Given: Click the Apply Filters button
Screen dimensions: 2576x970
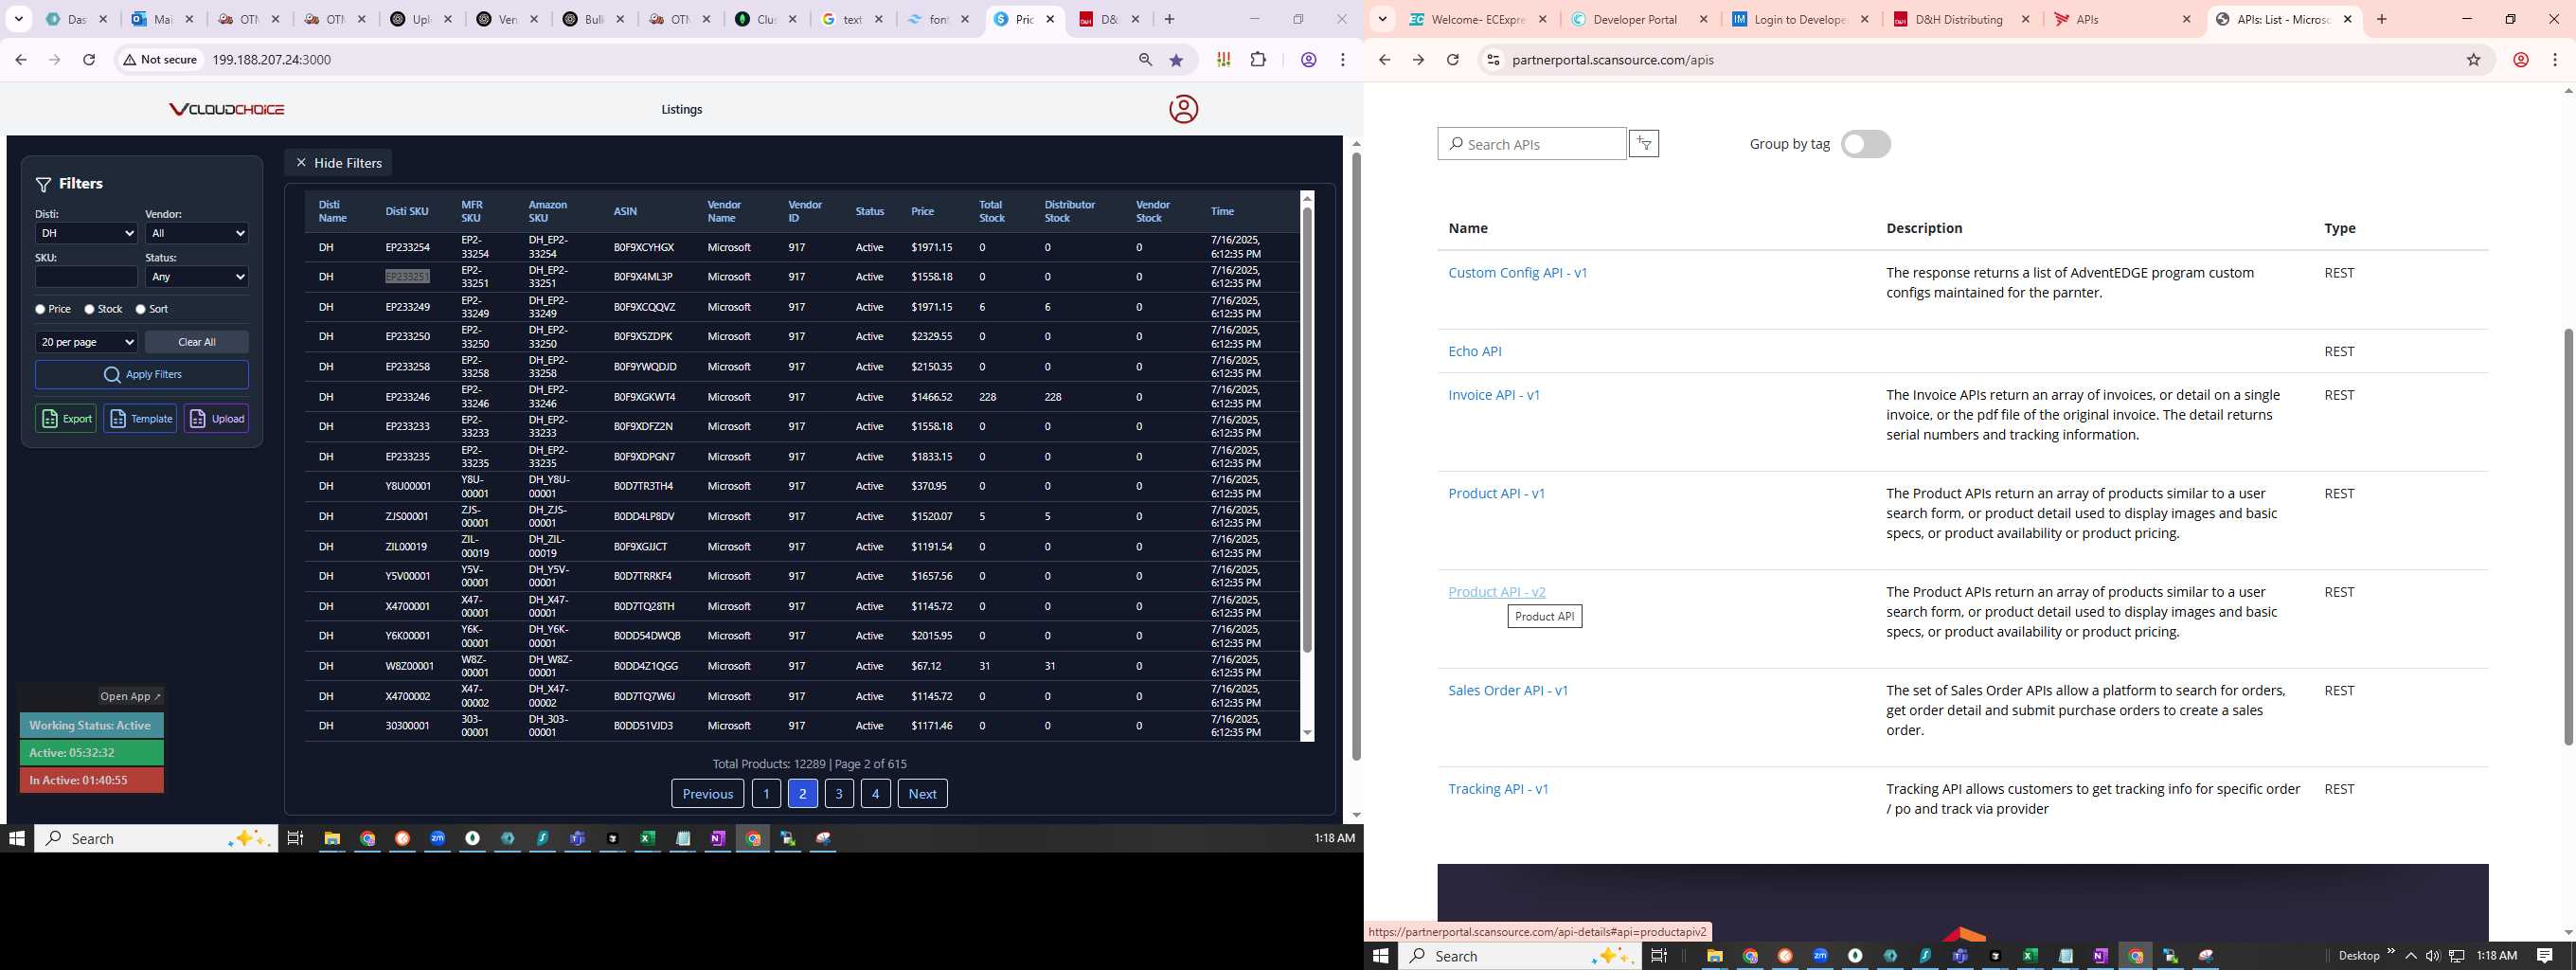Looking at the screenshot, I should click(142, 375).
